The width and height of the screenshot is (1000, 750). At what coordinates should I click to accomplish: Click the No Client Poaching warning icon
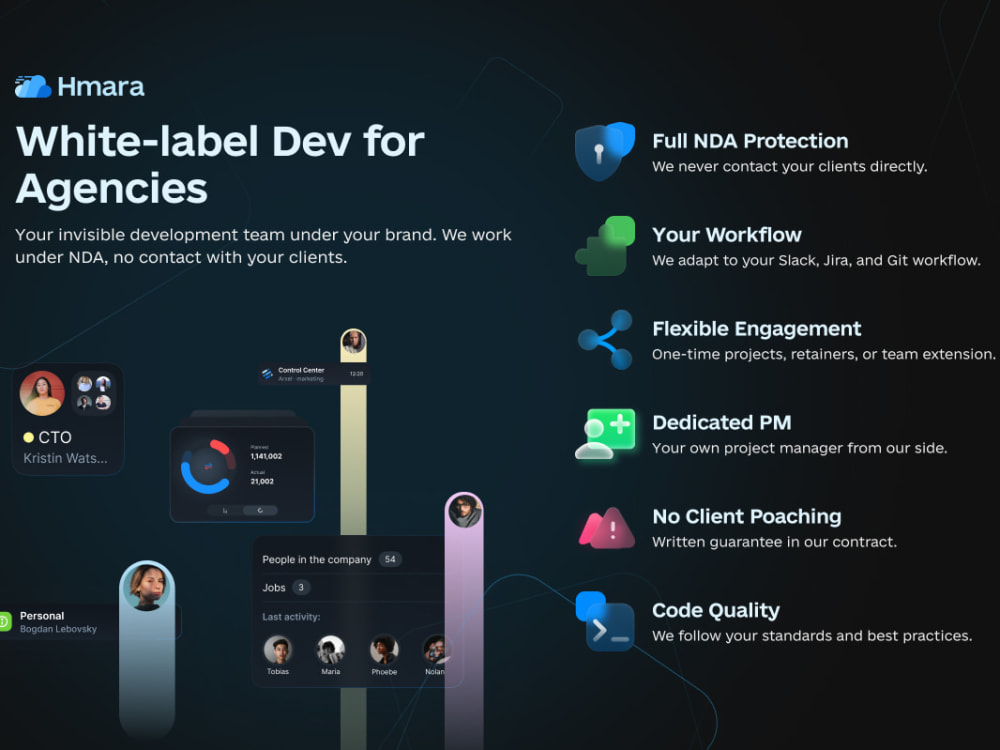tap(607, 528)
